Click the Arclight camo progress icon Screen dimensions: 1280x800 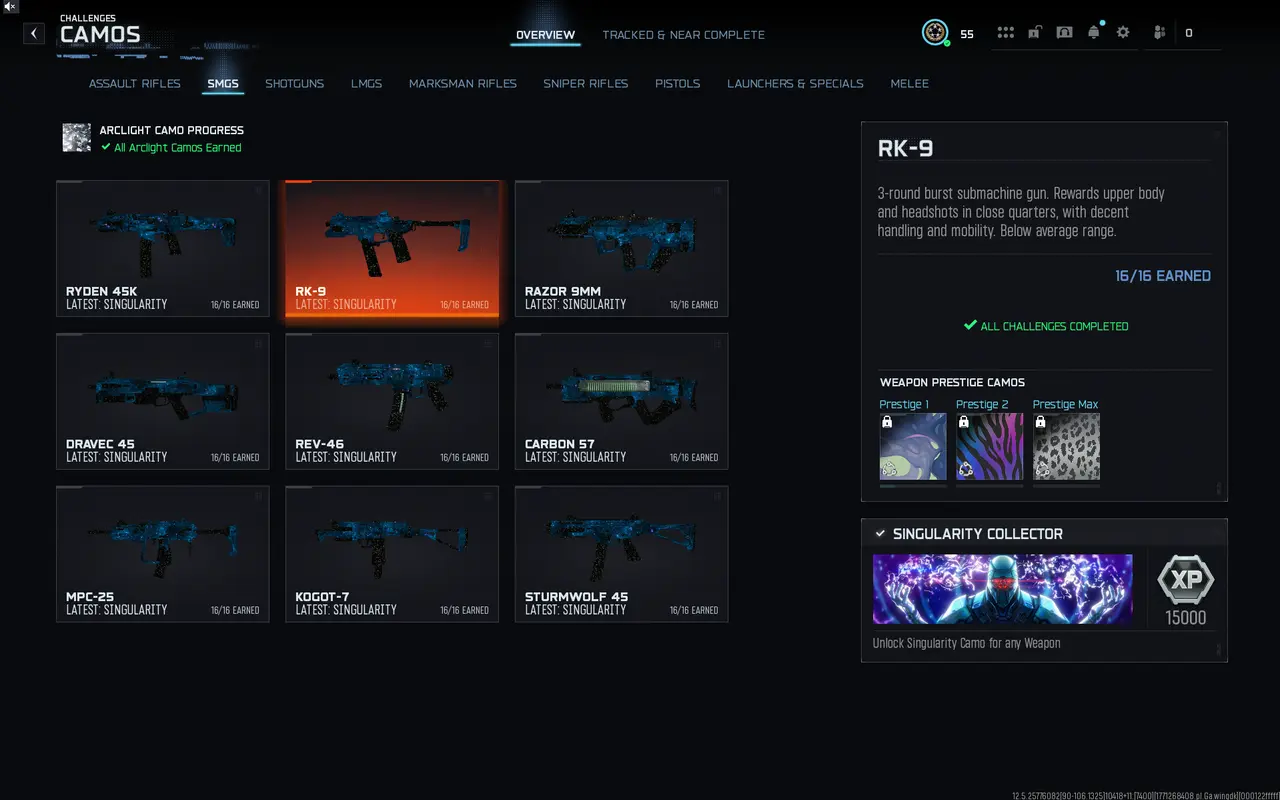[x=77, y=138]
